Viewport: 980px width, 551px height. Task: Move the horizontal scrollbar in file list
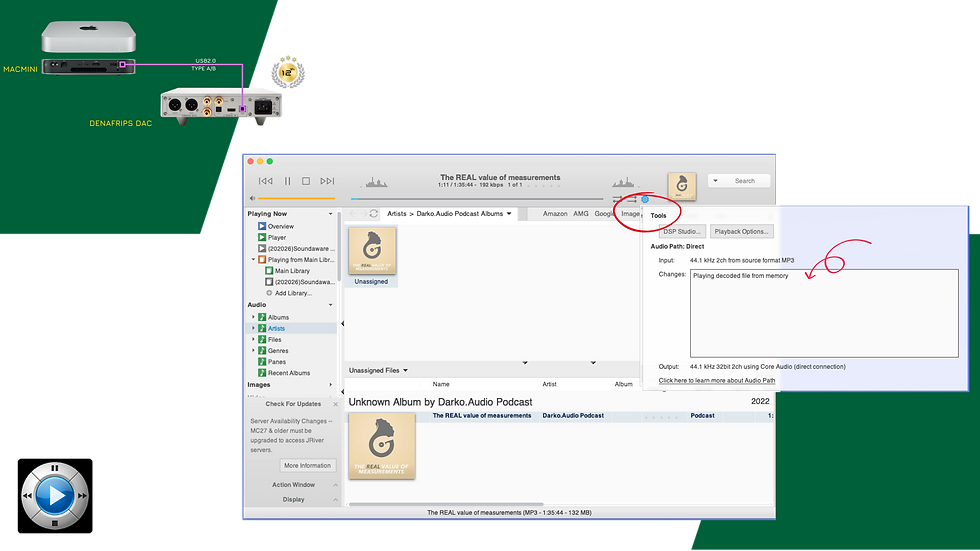[x=446, y=505]
